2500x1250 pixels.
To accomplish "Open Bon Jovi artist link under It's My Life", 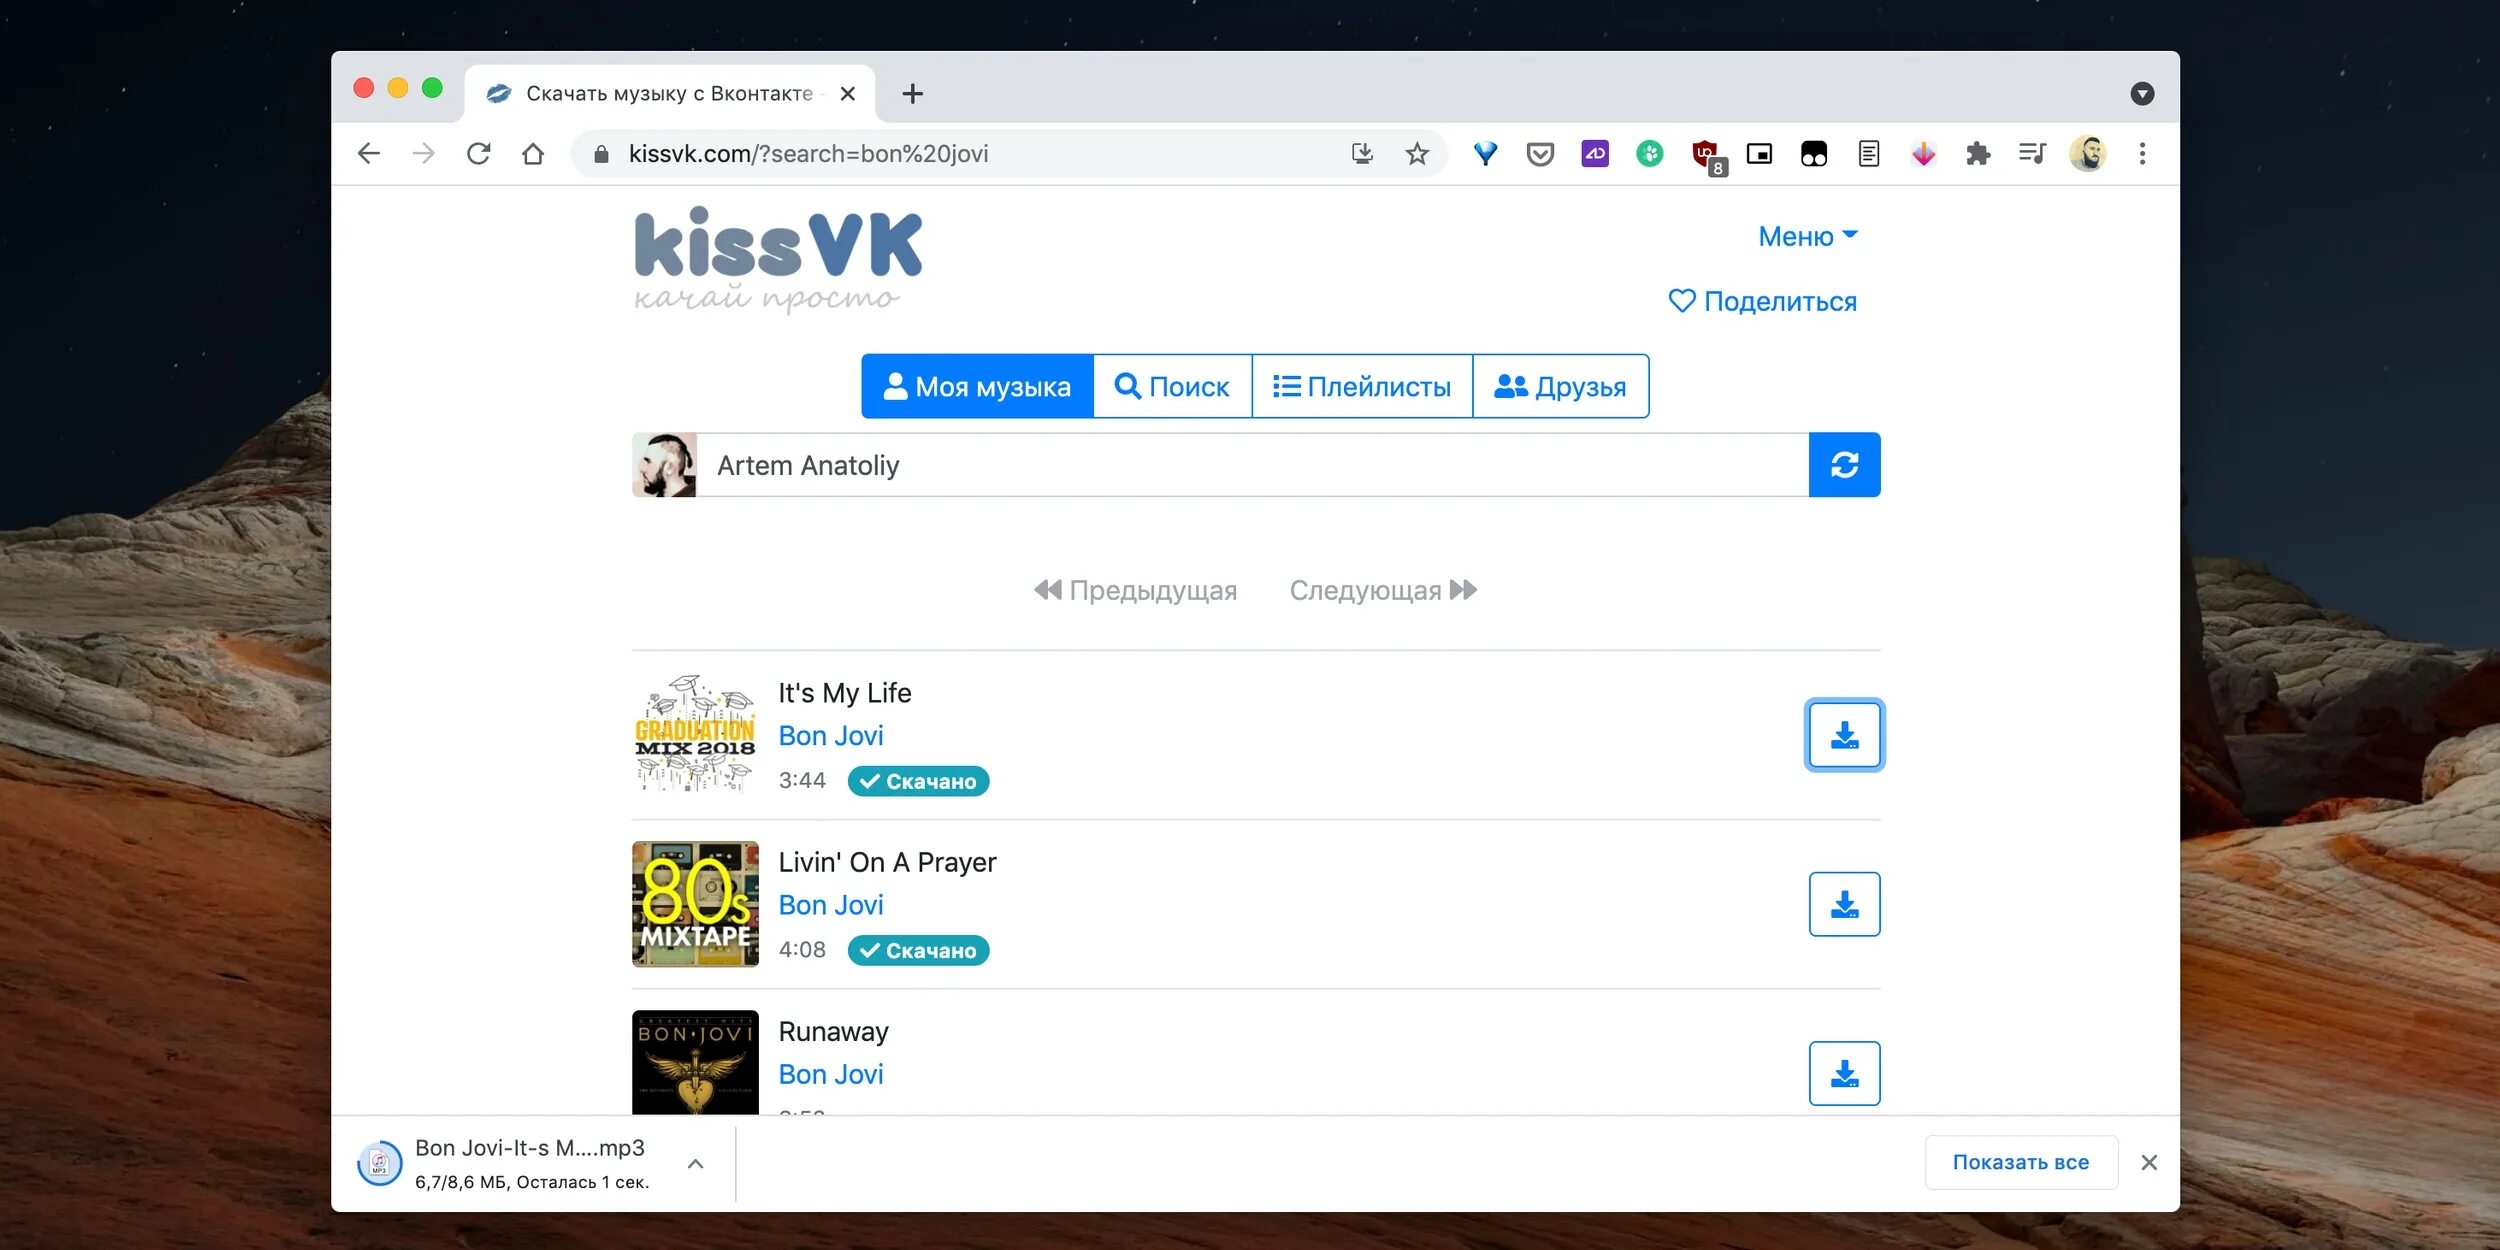I will click(831, 735).
